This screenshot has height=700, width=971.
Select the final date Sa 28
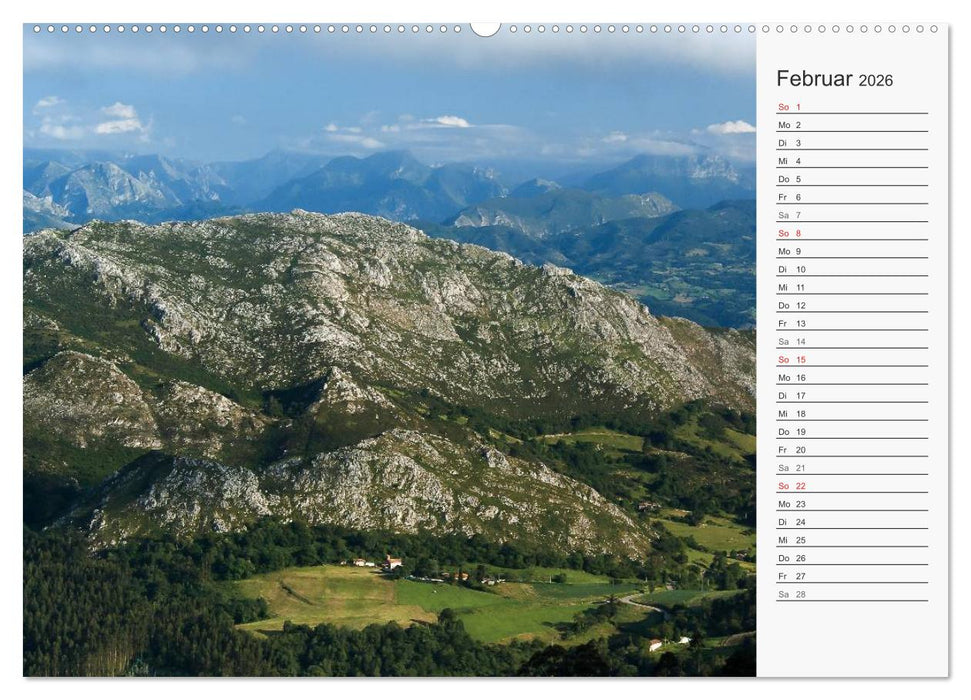788,595
